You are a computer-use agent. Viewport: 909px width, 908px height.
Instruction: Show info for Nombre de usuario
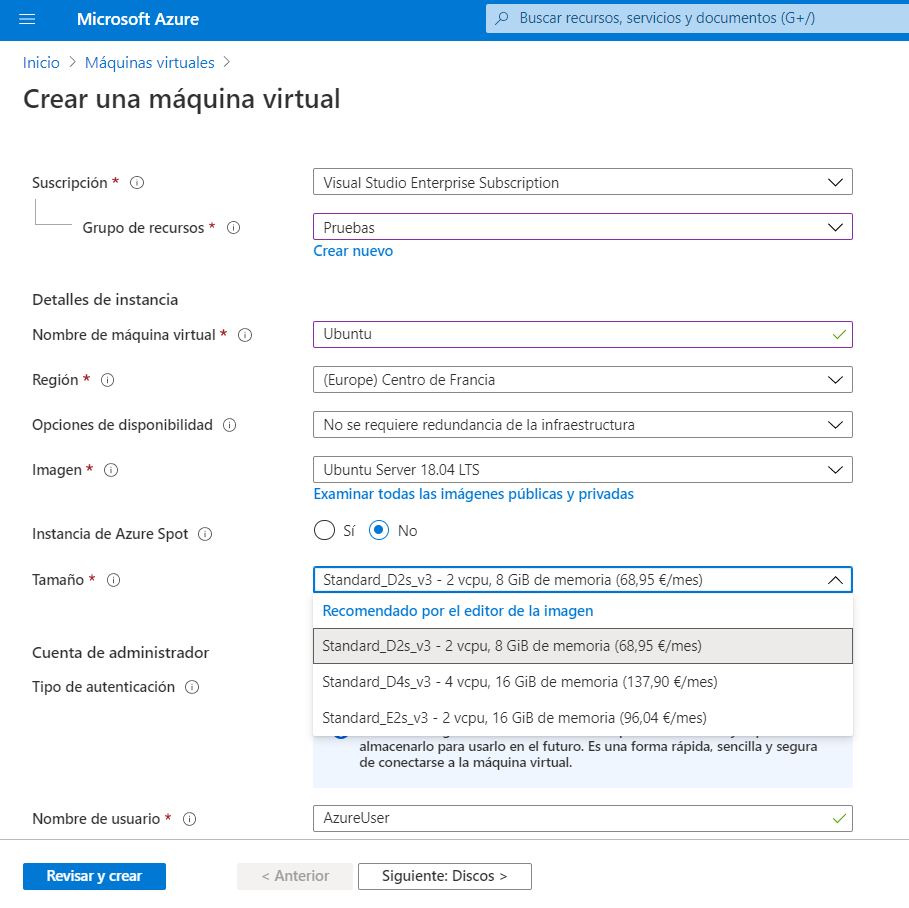(x=190, y=819)
